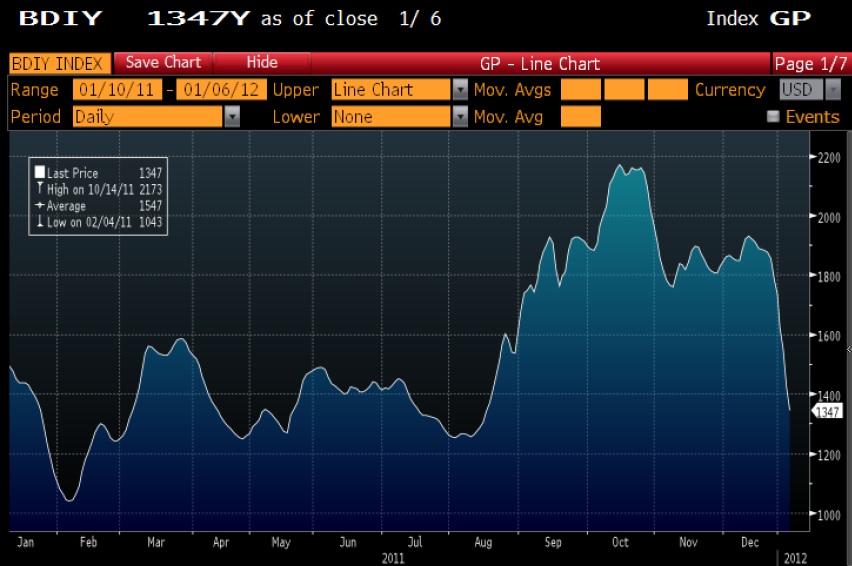Click 'Index GP' header text
This screenshot has height=566, width=852.
[x=759, y=18]
